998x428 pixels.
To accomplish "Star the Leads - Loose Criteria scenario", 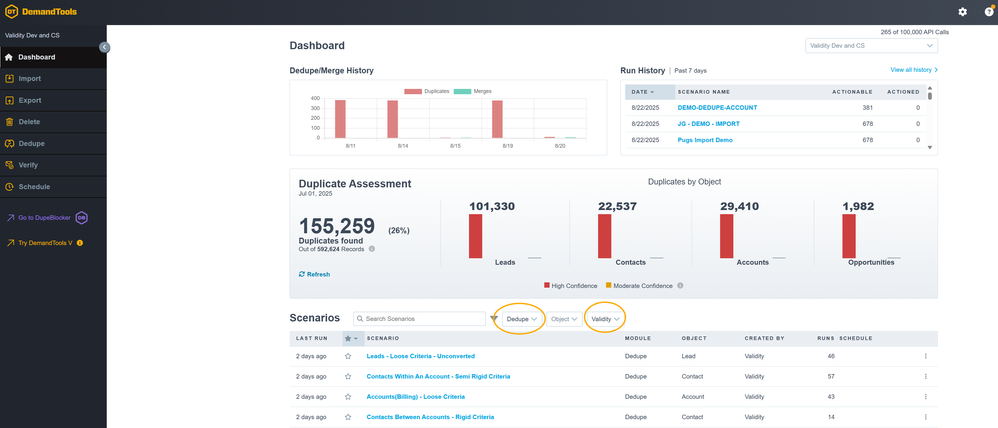I will pyautogui.click(x=348, y=357).
